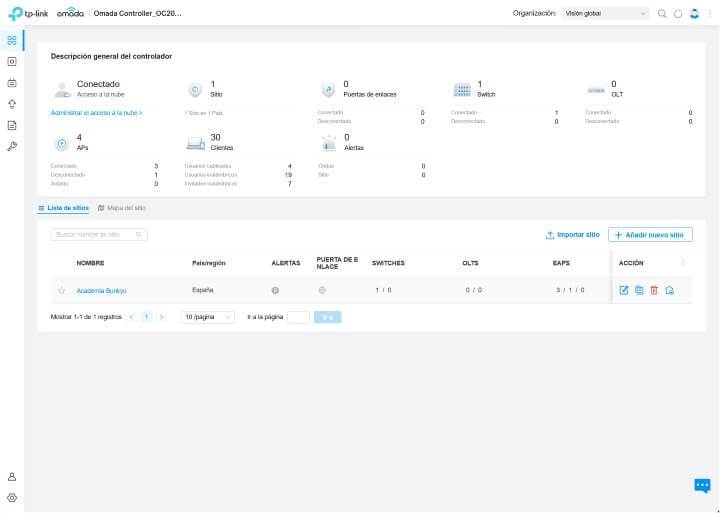
Task: Click Añadir nuevo sitio button
Action: pyautogui.click(x=650, y=235)
